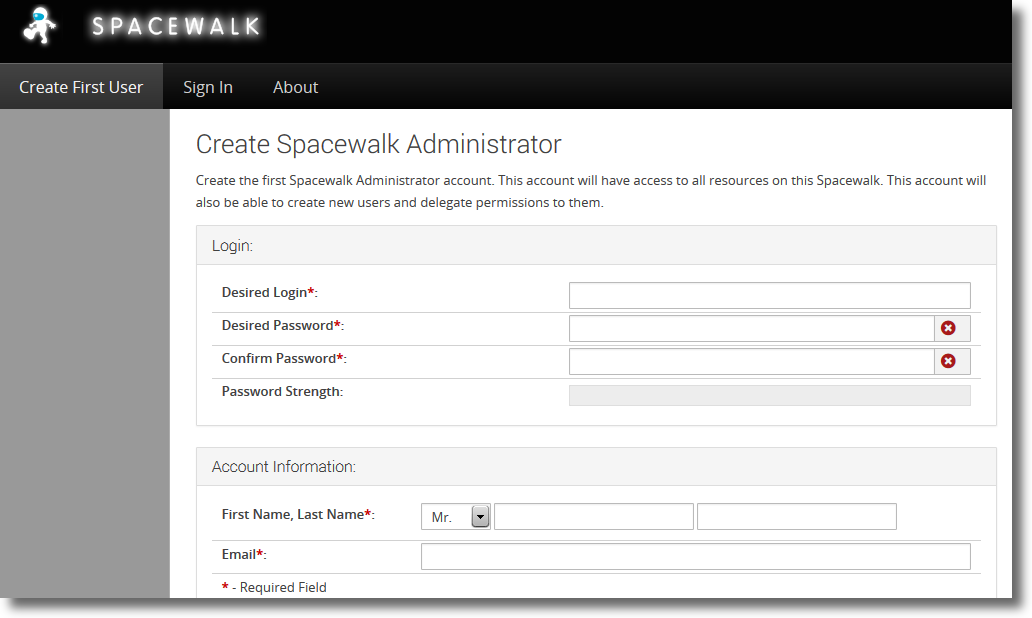
Task: Click the 'Desired Login*:' label
Action: click(270, 292)
